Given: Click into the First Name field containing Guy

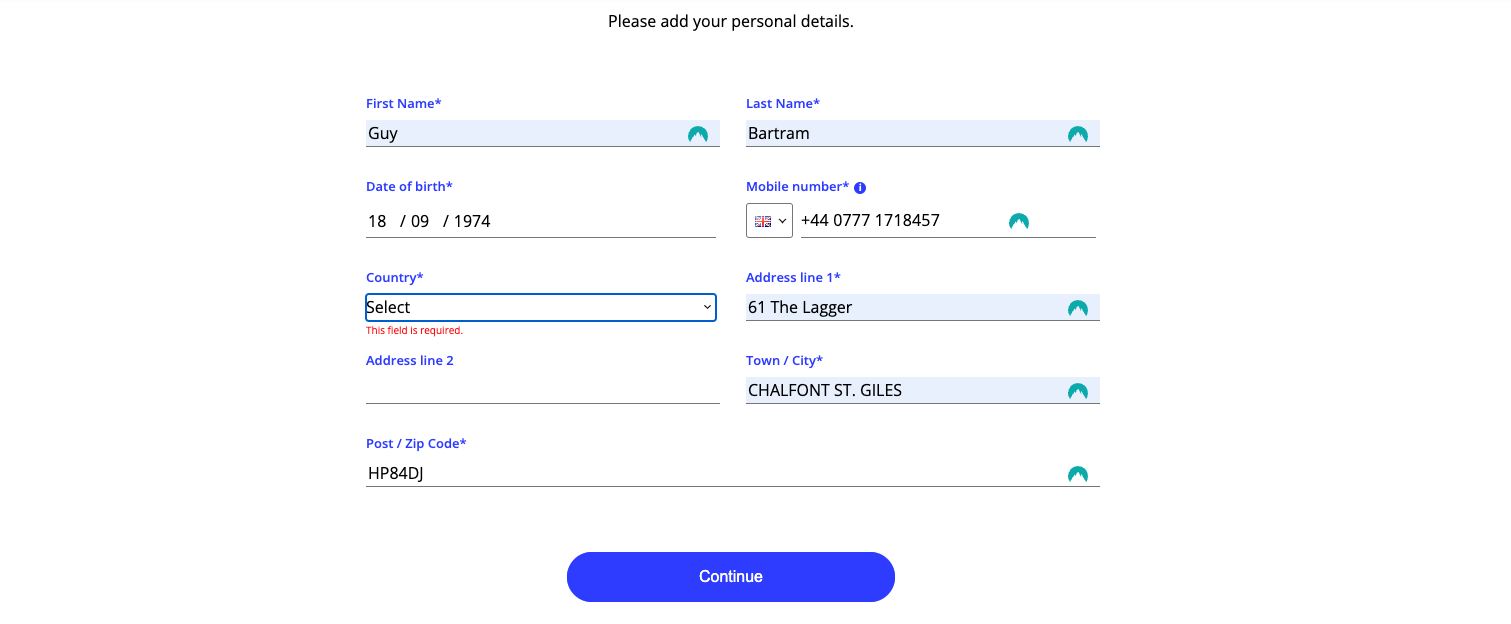Looking at the screenshot, I should coord(520,134).
